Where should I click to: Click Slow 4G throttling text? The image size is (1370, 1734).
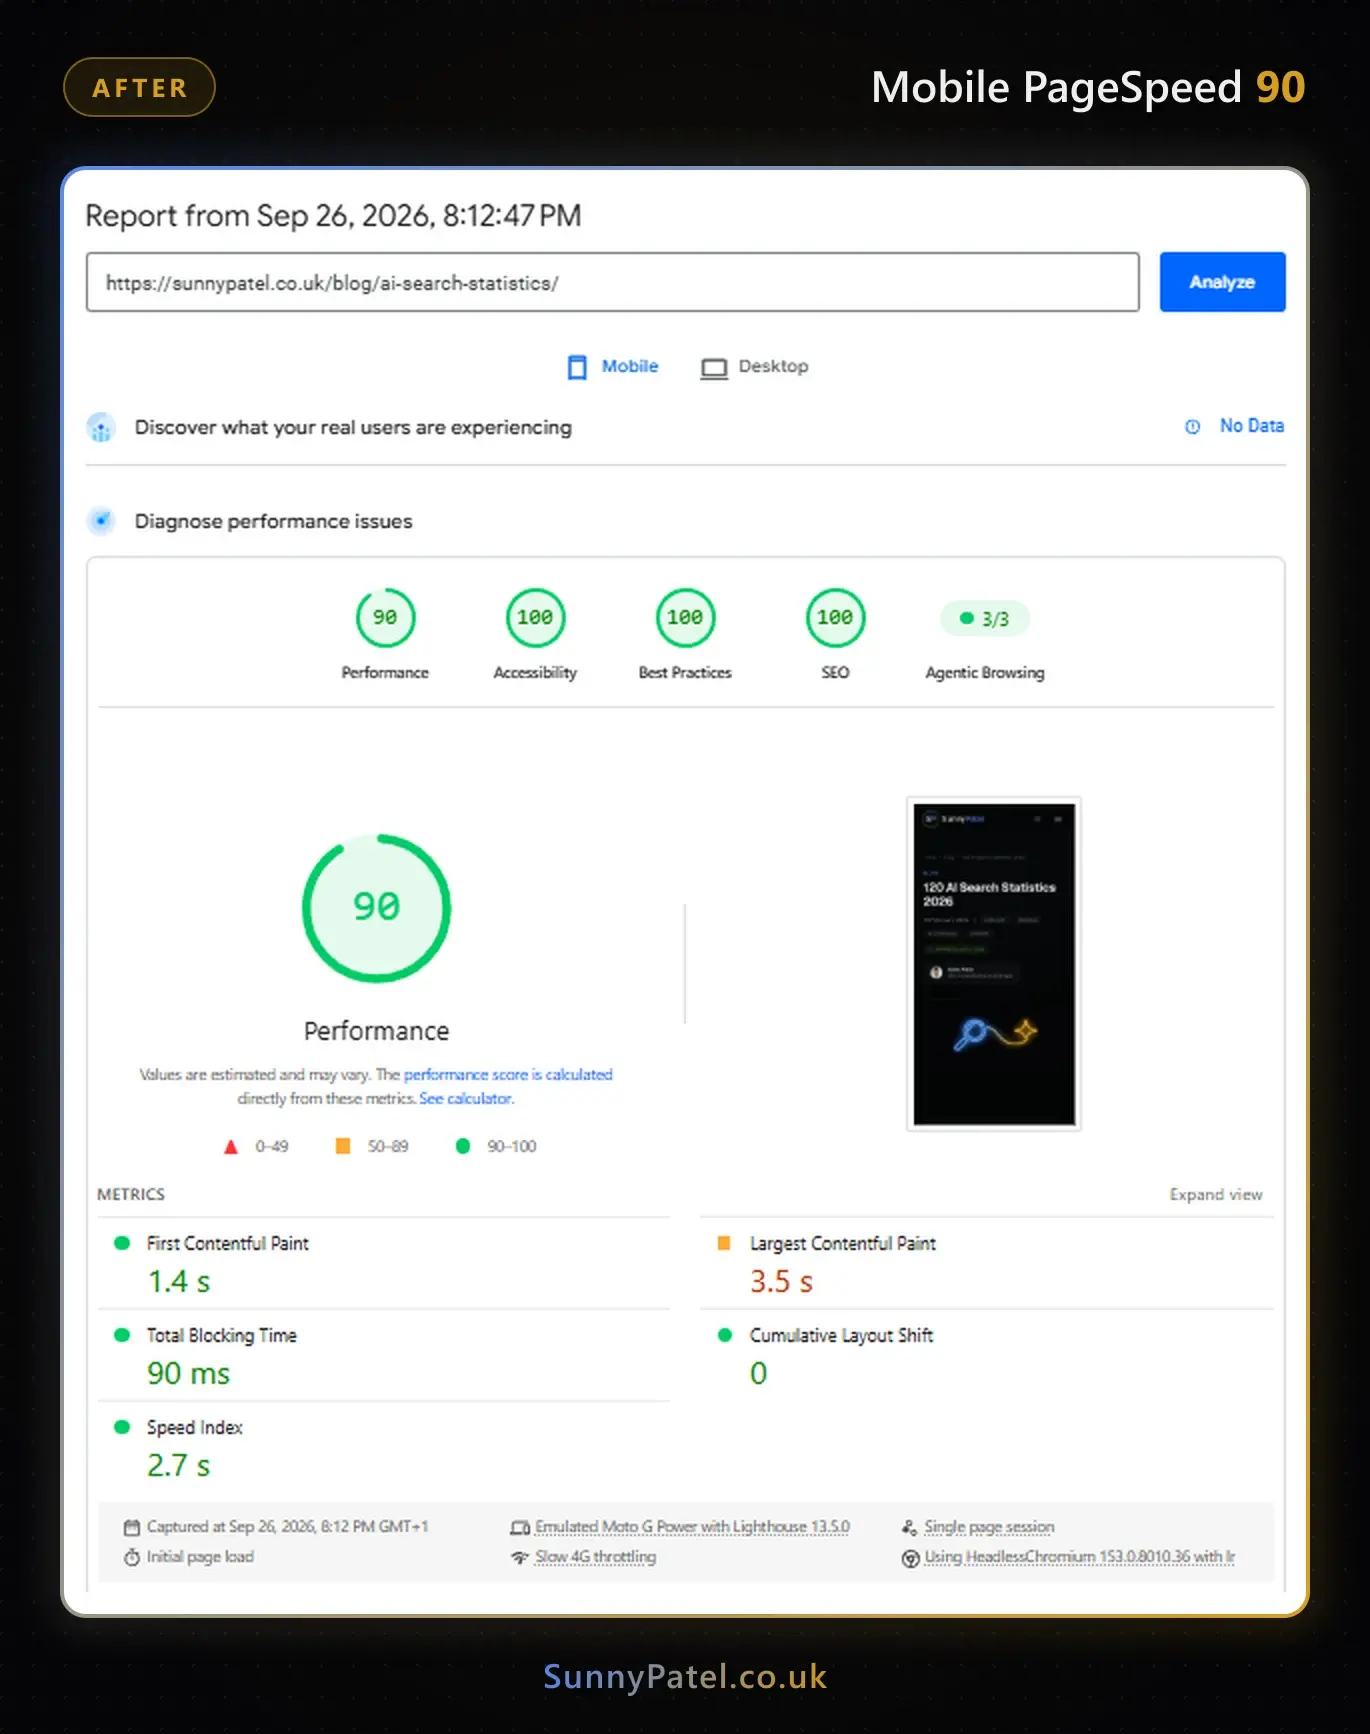595,1557
